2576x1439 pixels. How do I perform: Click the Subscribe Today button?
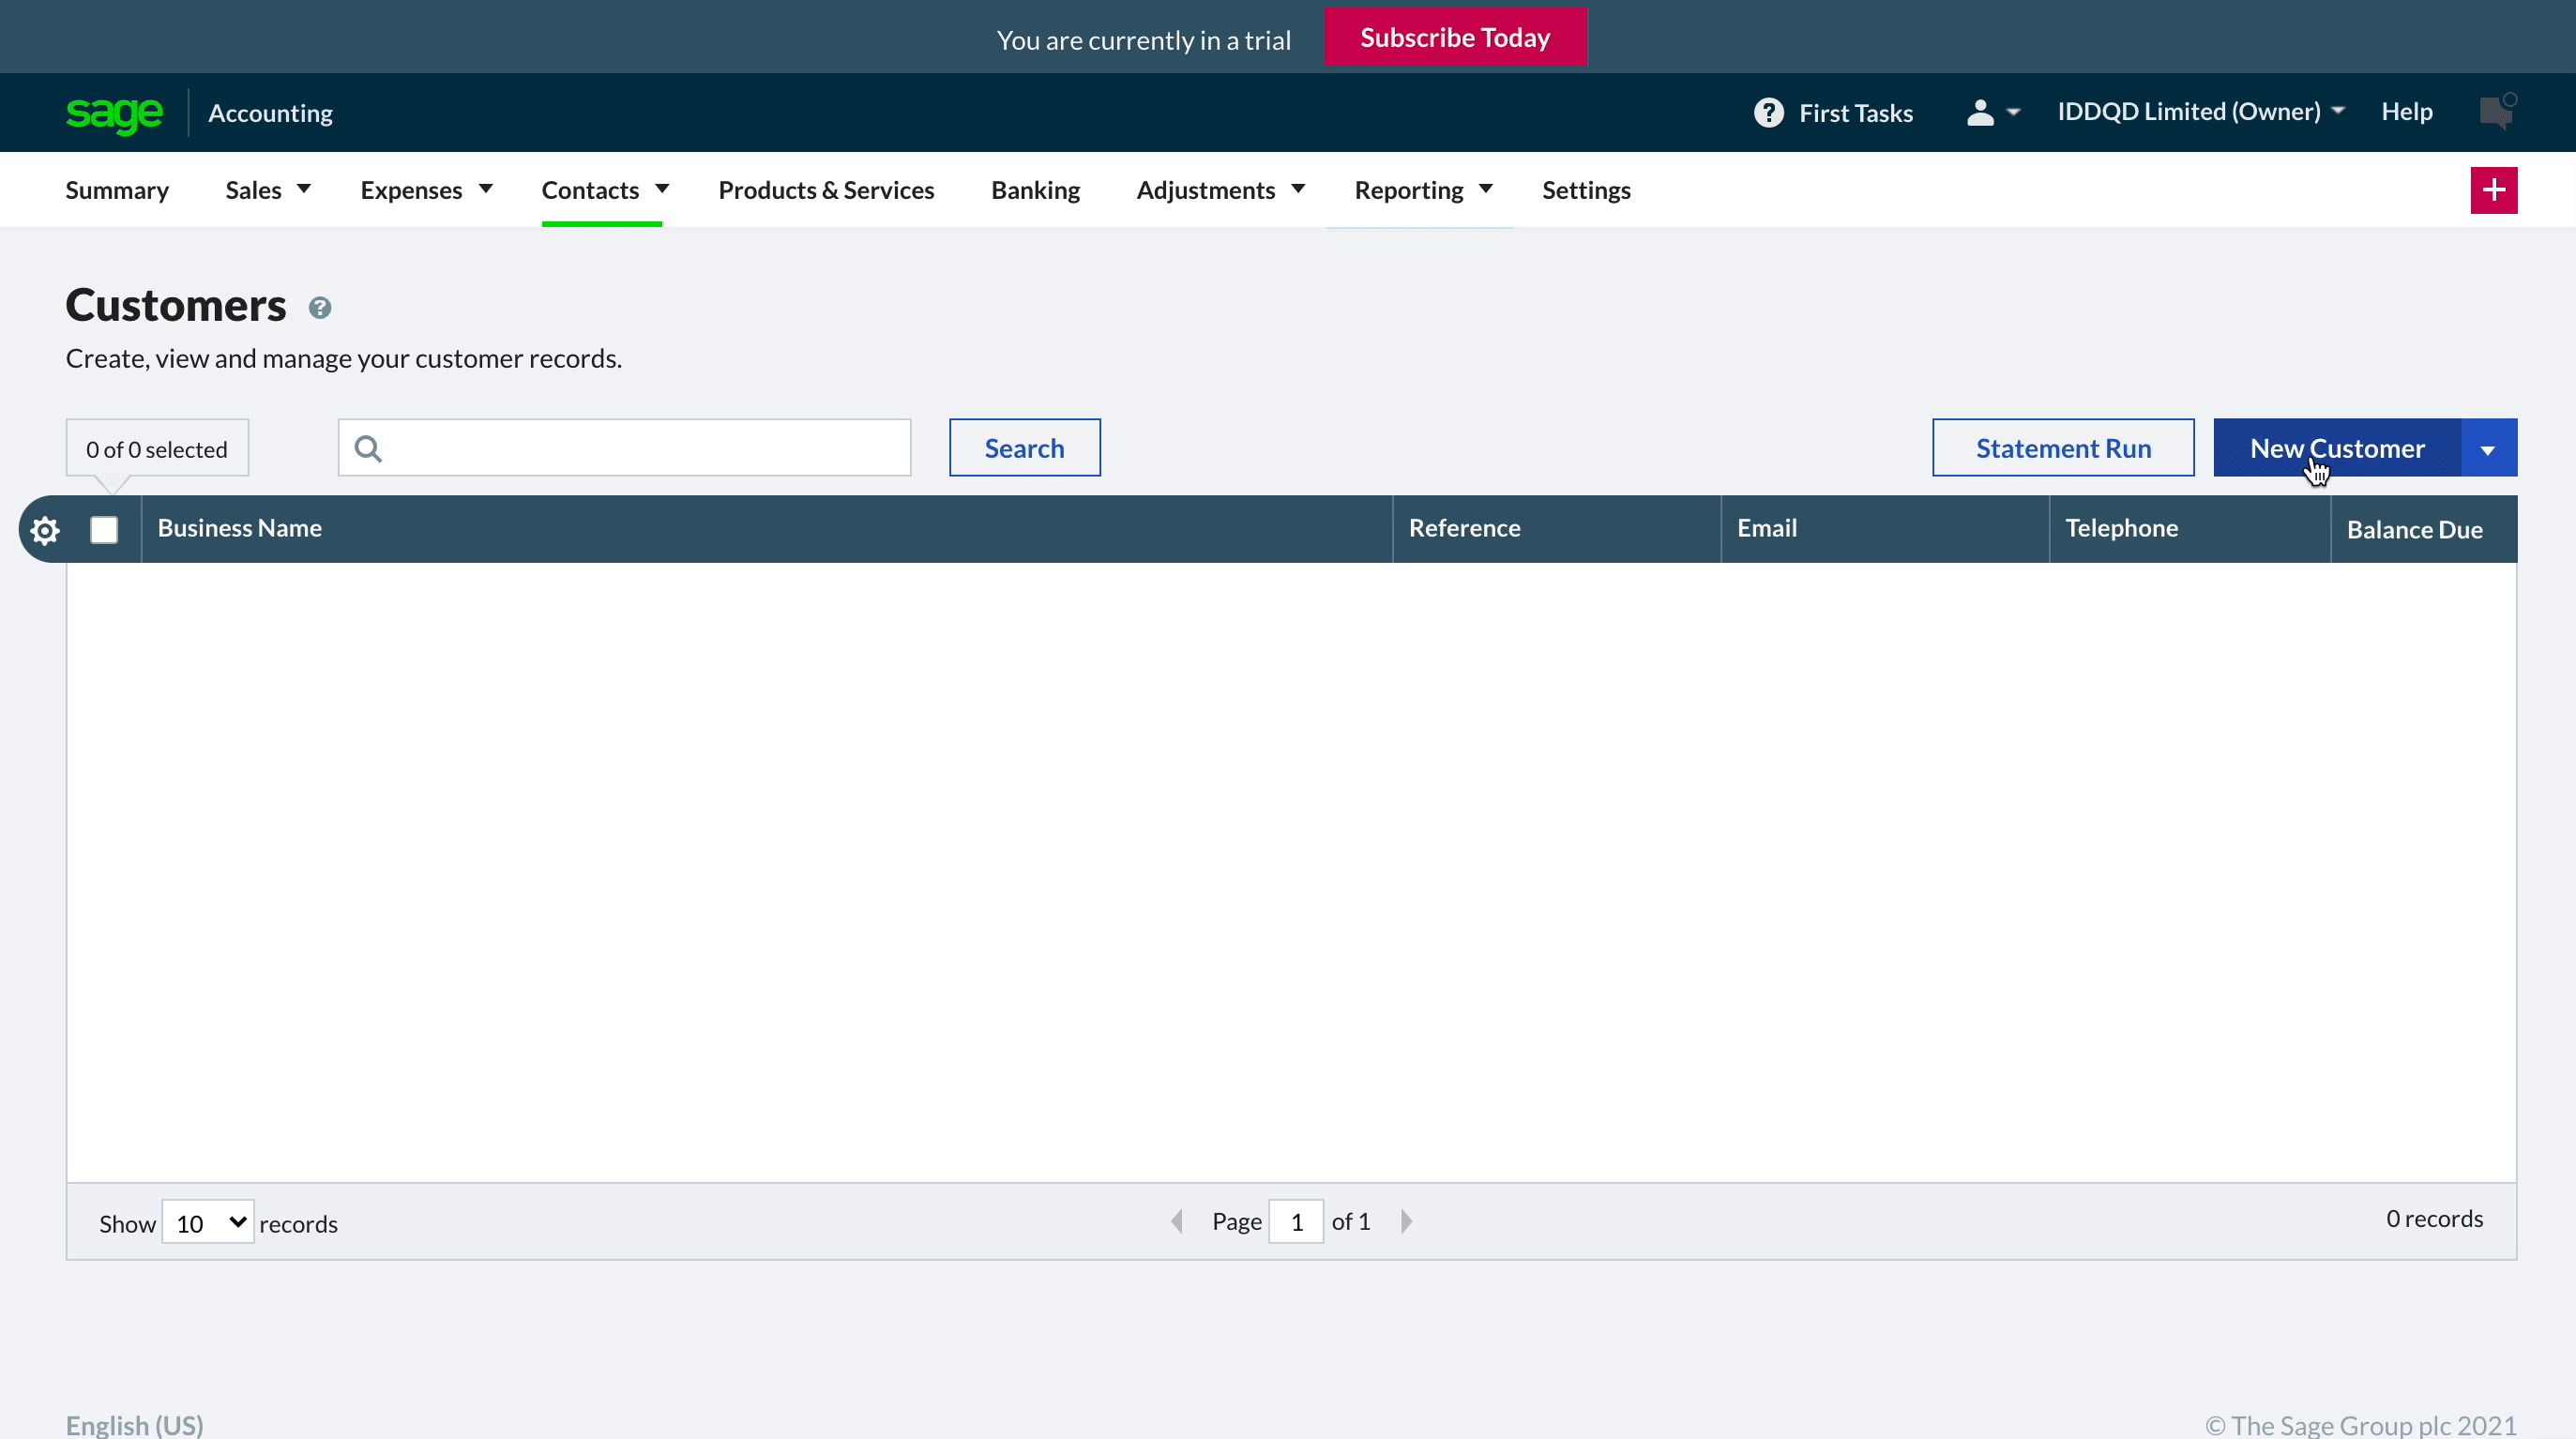pos(1454,38)
